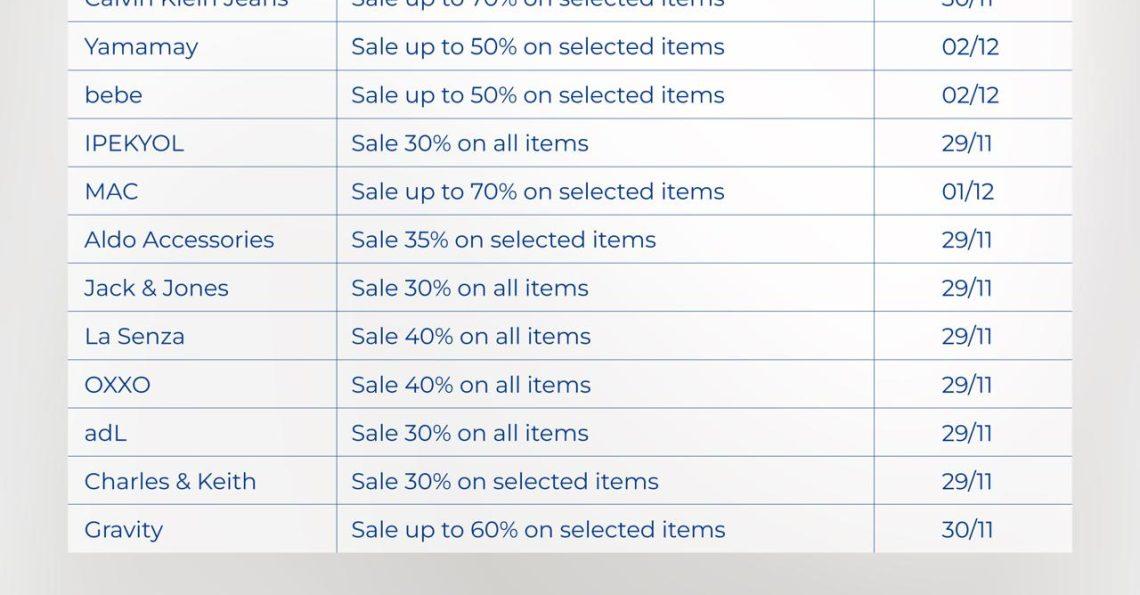This screenshot has height=595, width=1140.
Task: Click the 01/12 date in MAC row
Action: [967, 191]
